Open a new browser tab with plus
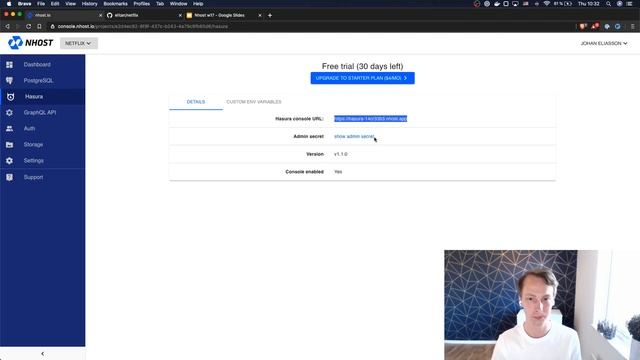The height and width of the screenshot is (360, 640). tap(270, 15)
